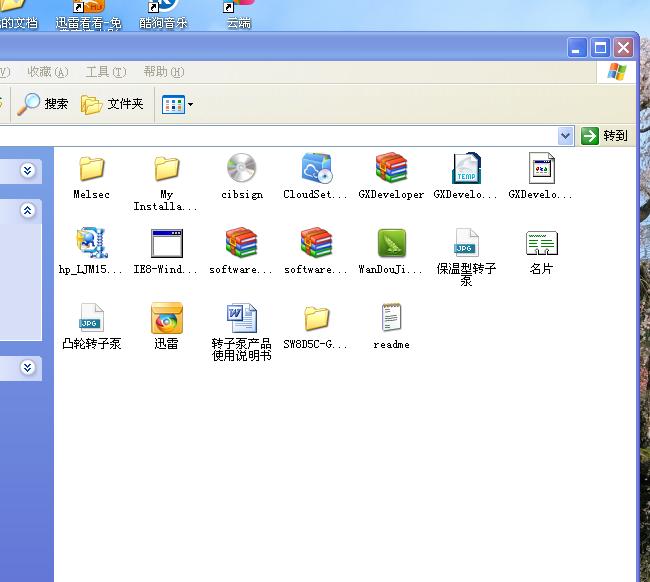The width and height of the screenshot is (650, 582).
Task: Select the cibsign disc icon
Action: click(241, 169)
